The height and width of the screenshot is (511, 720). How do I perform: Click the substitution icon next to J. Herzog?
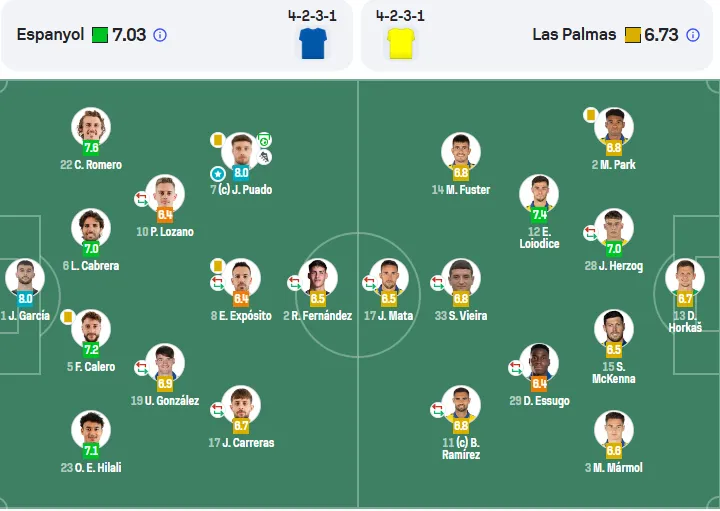pos(591,232)
